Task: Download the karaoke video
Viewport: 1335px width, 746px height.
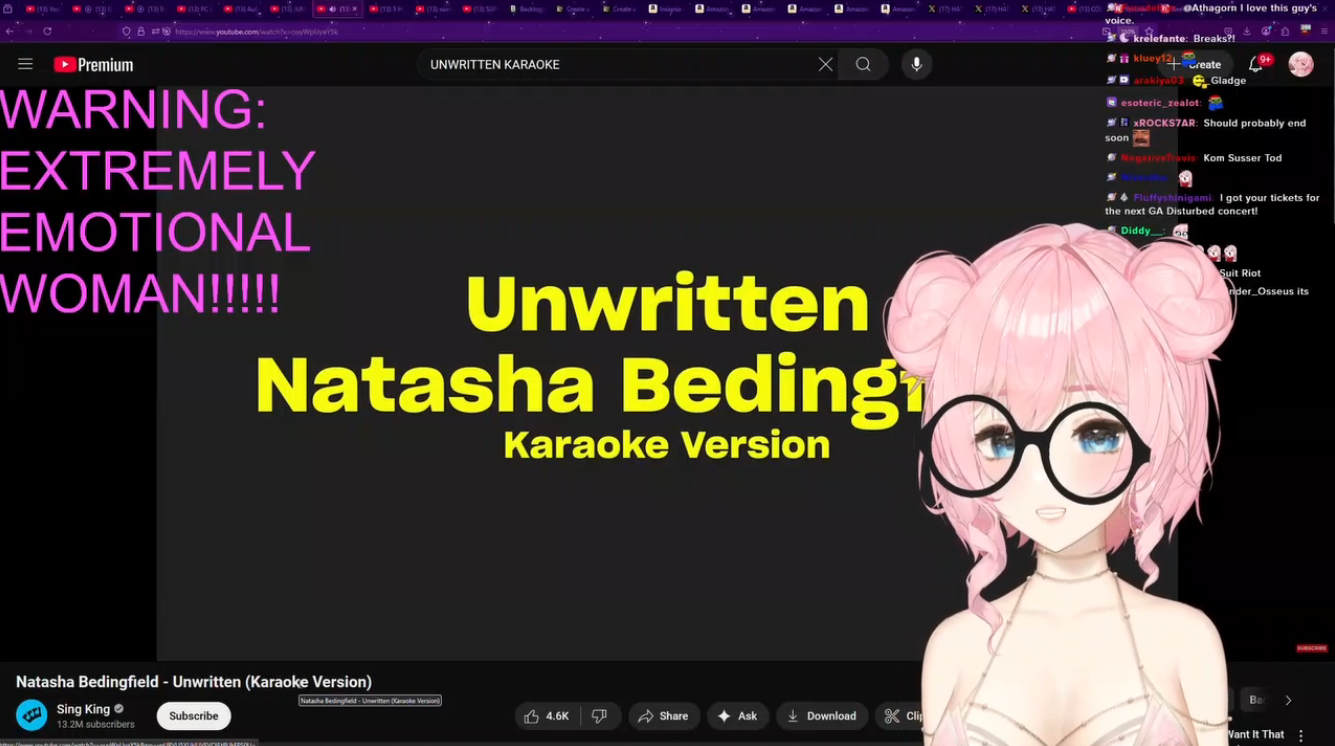Action: (x=821, y=716)
